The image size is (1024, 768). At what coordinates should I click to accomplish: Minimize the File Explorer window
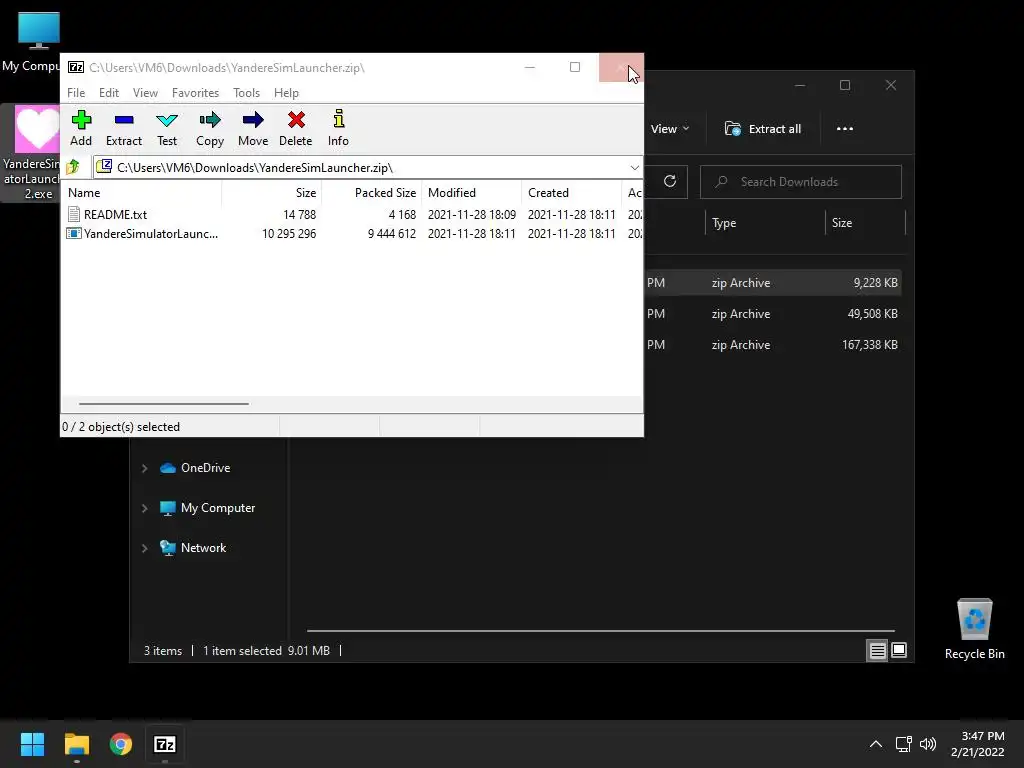pyautogui.click(x=800, y=86)
